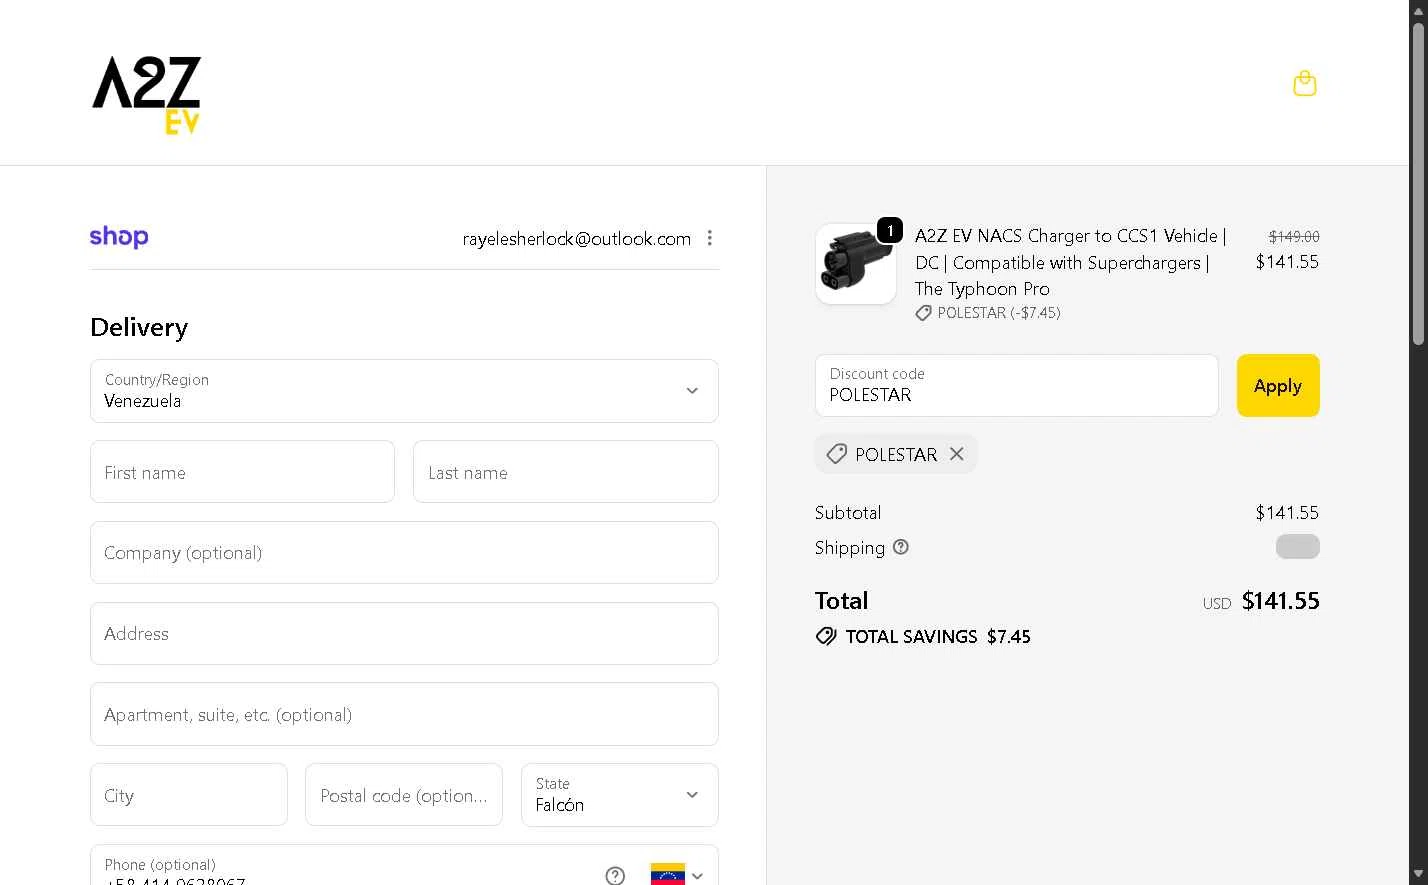Click the rayelesherlock@outlook.com email text
Image resolution: width=1428 pixels, height=885 pixels.
coord(577,239)
